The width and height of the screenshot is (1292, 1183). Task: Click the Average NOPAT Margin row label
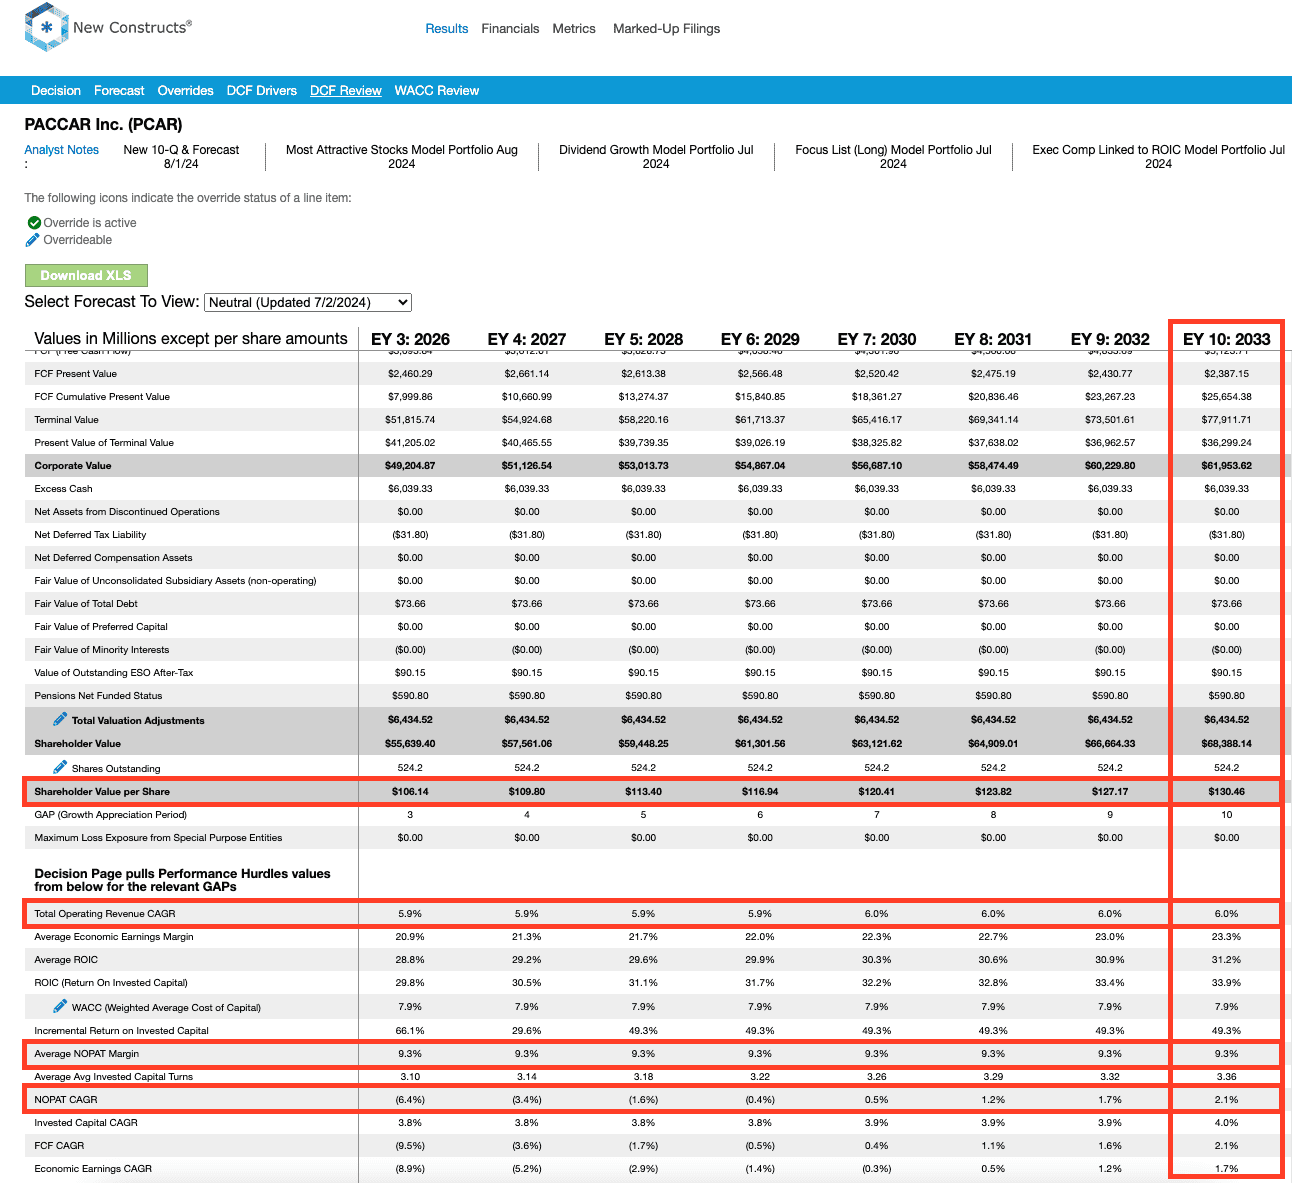click(x=87, y=1054)
